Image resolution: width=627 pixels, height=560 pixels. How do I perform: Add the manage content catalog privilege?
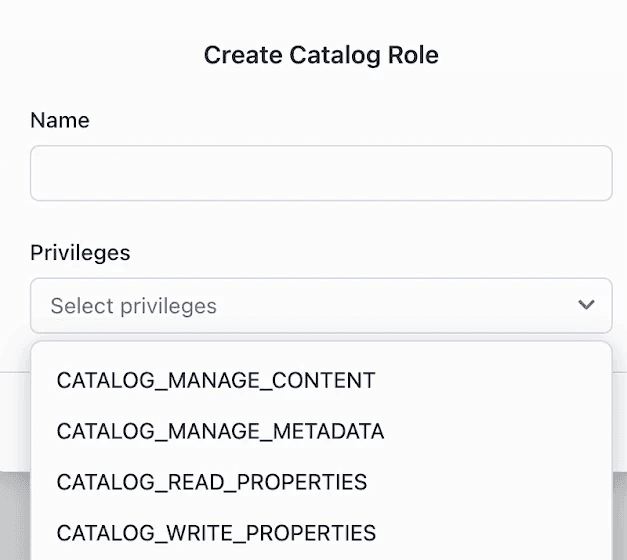click(216, 381)
